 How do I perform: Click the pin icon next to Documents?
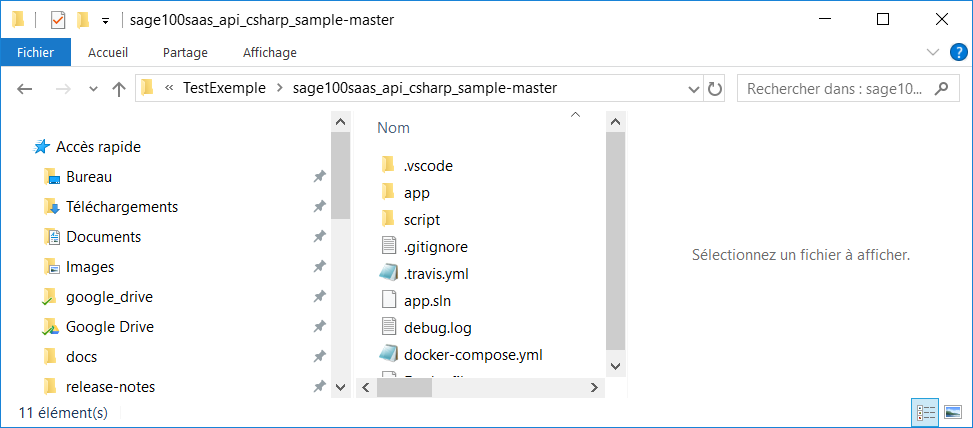click(x=319, y=238)
